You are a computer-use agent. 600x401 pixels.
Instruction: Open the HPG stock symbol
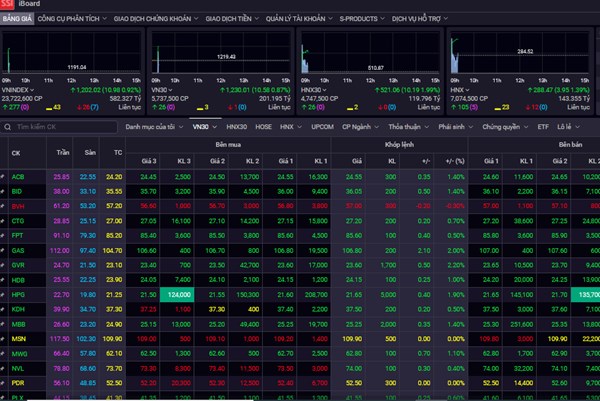coord(18,295)
